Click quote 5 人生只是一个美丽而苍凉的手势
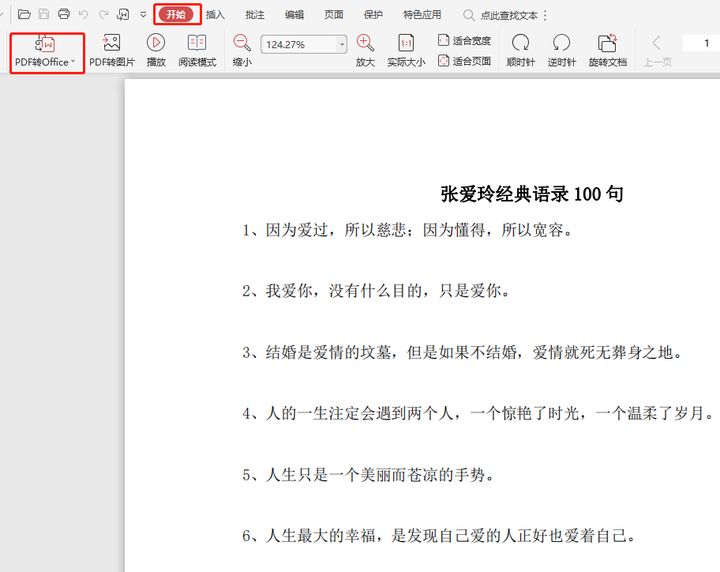The height and width of the screenshot is (572, 720). point(368,474)
